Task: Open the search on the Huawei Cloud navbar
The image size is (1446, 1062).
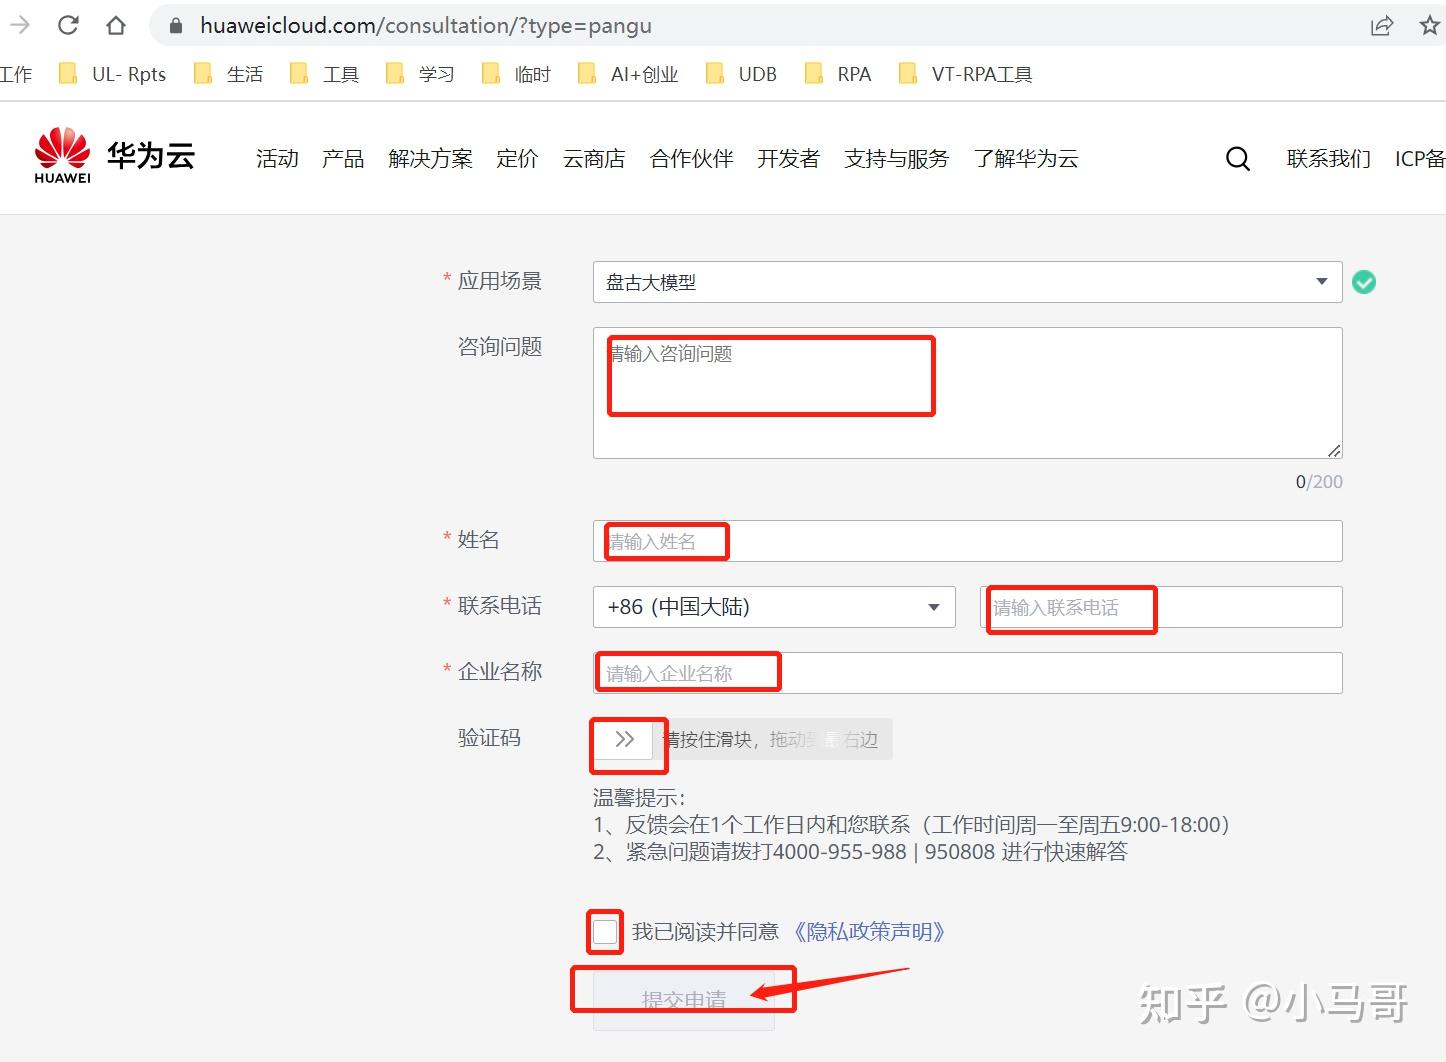Action: [x=1238, y=158]
